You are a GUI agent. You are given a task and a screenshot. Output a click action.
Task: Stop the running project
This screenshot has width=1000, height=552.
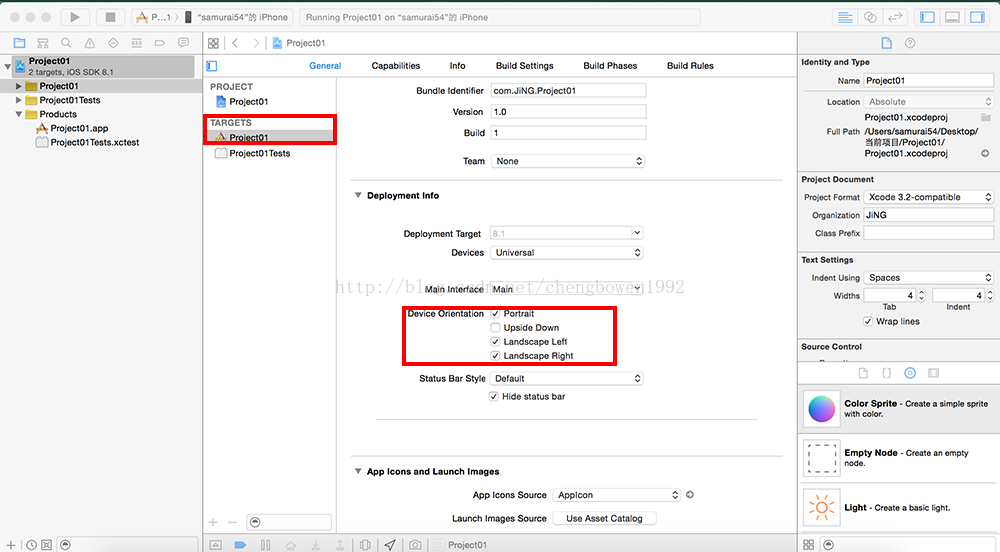pyautogui.click(x=110, y=17)
